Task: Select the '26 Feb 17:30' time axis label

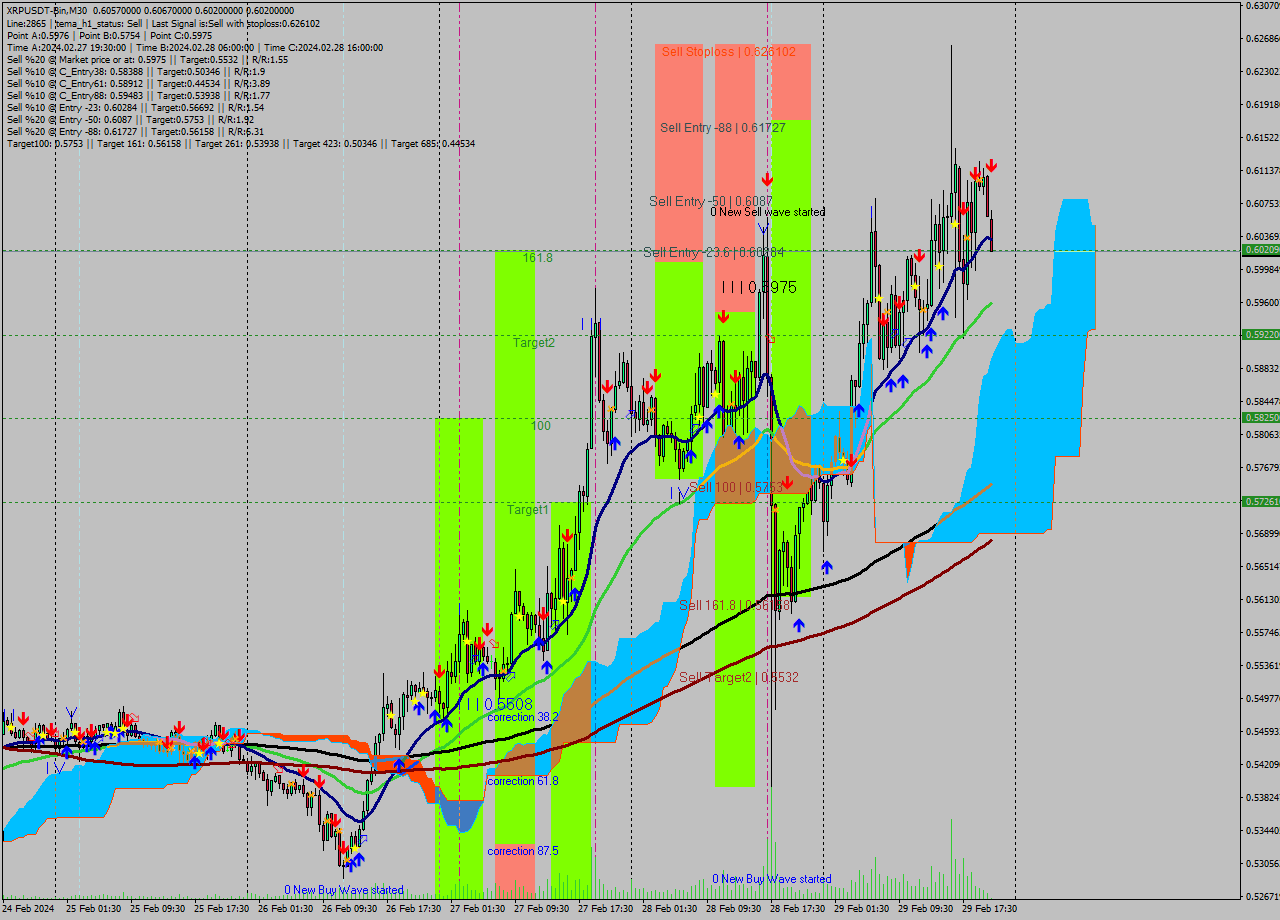Action: [414, 909]
